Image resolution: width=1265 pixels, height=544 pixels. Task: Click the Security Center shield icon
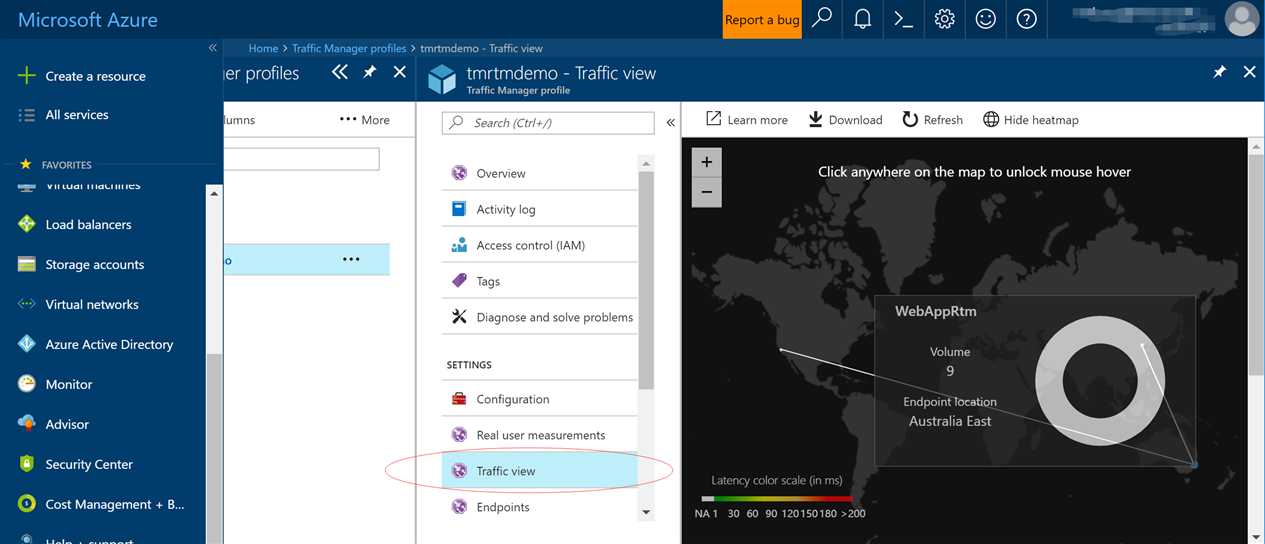coord(27,464)
